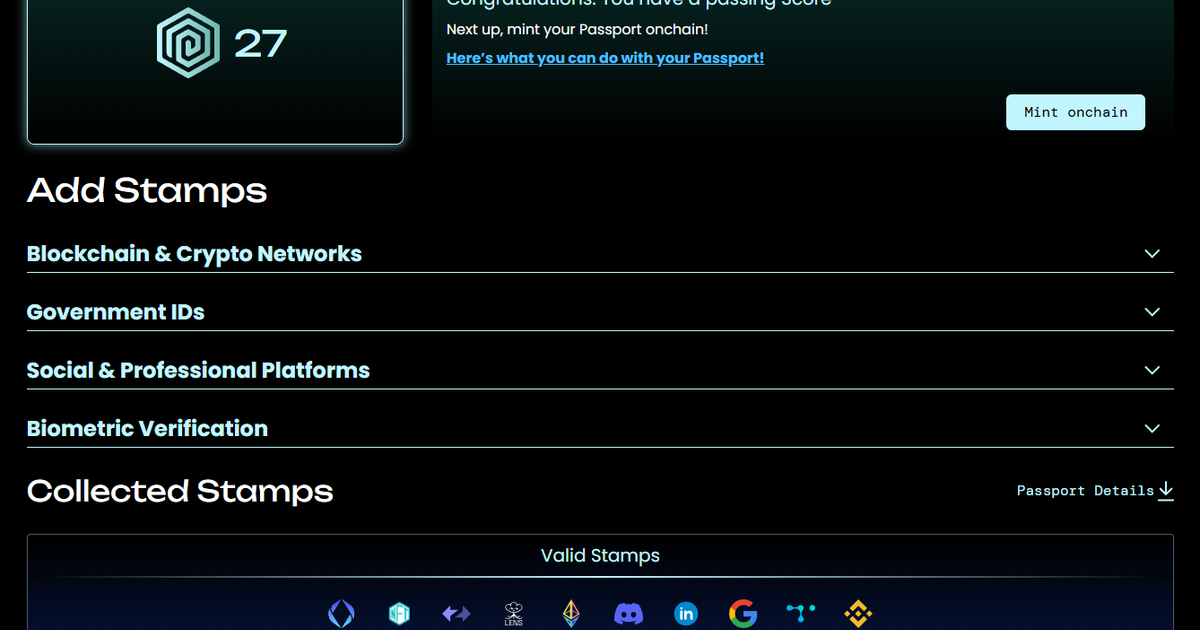Click the Google stamp icon
This screenshot has height=630, width=1200.
[743, 614]
